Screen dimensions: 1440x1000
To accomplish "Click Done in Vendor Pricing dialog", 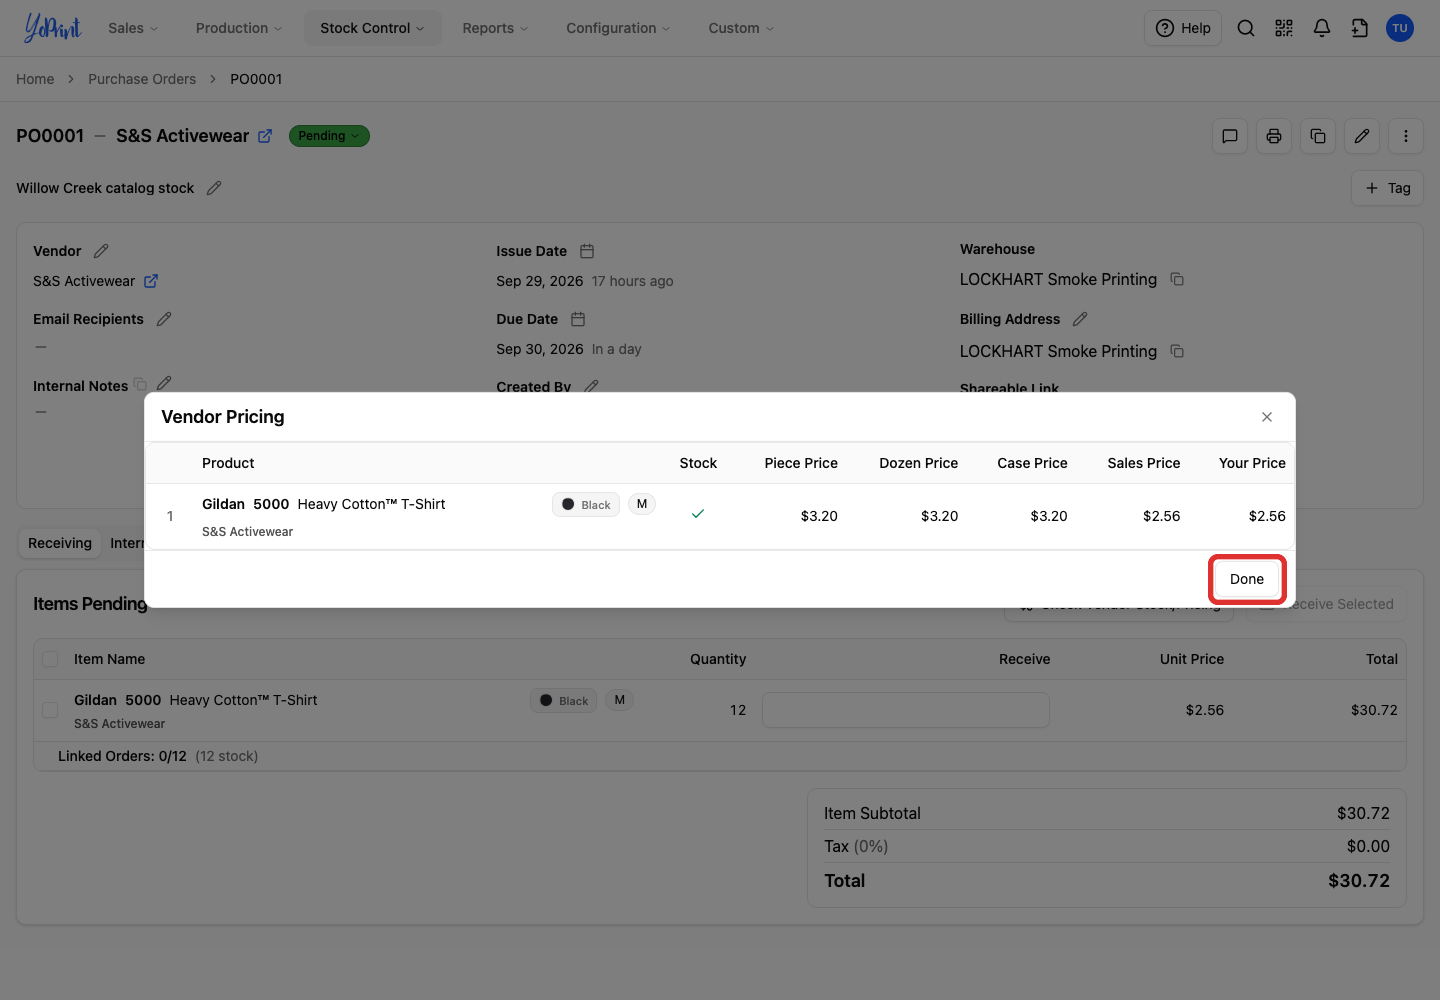I will coord(1247,579).
